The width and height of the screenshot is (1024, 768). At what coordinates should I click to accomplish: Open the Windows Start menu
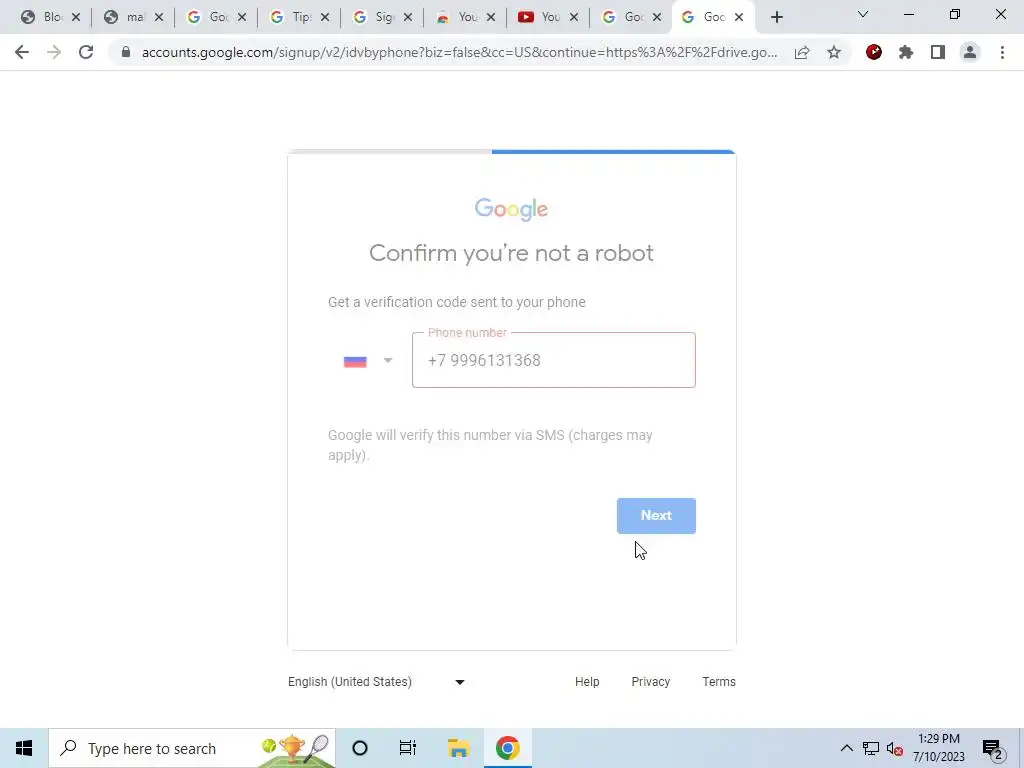24,748
